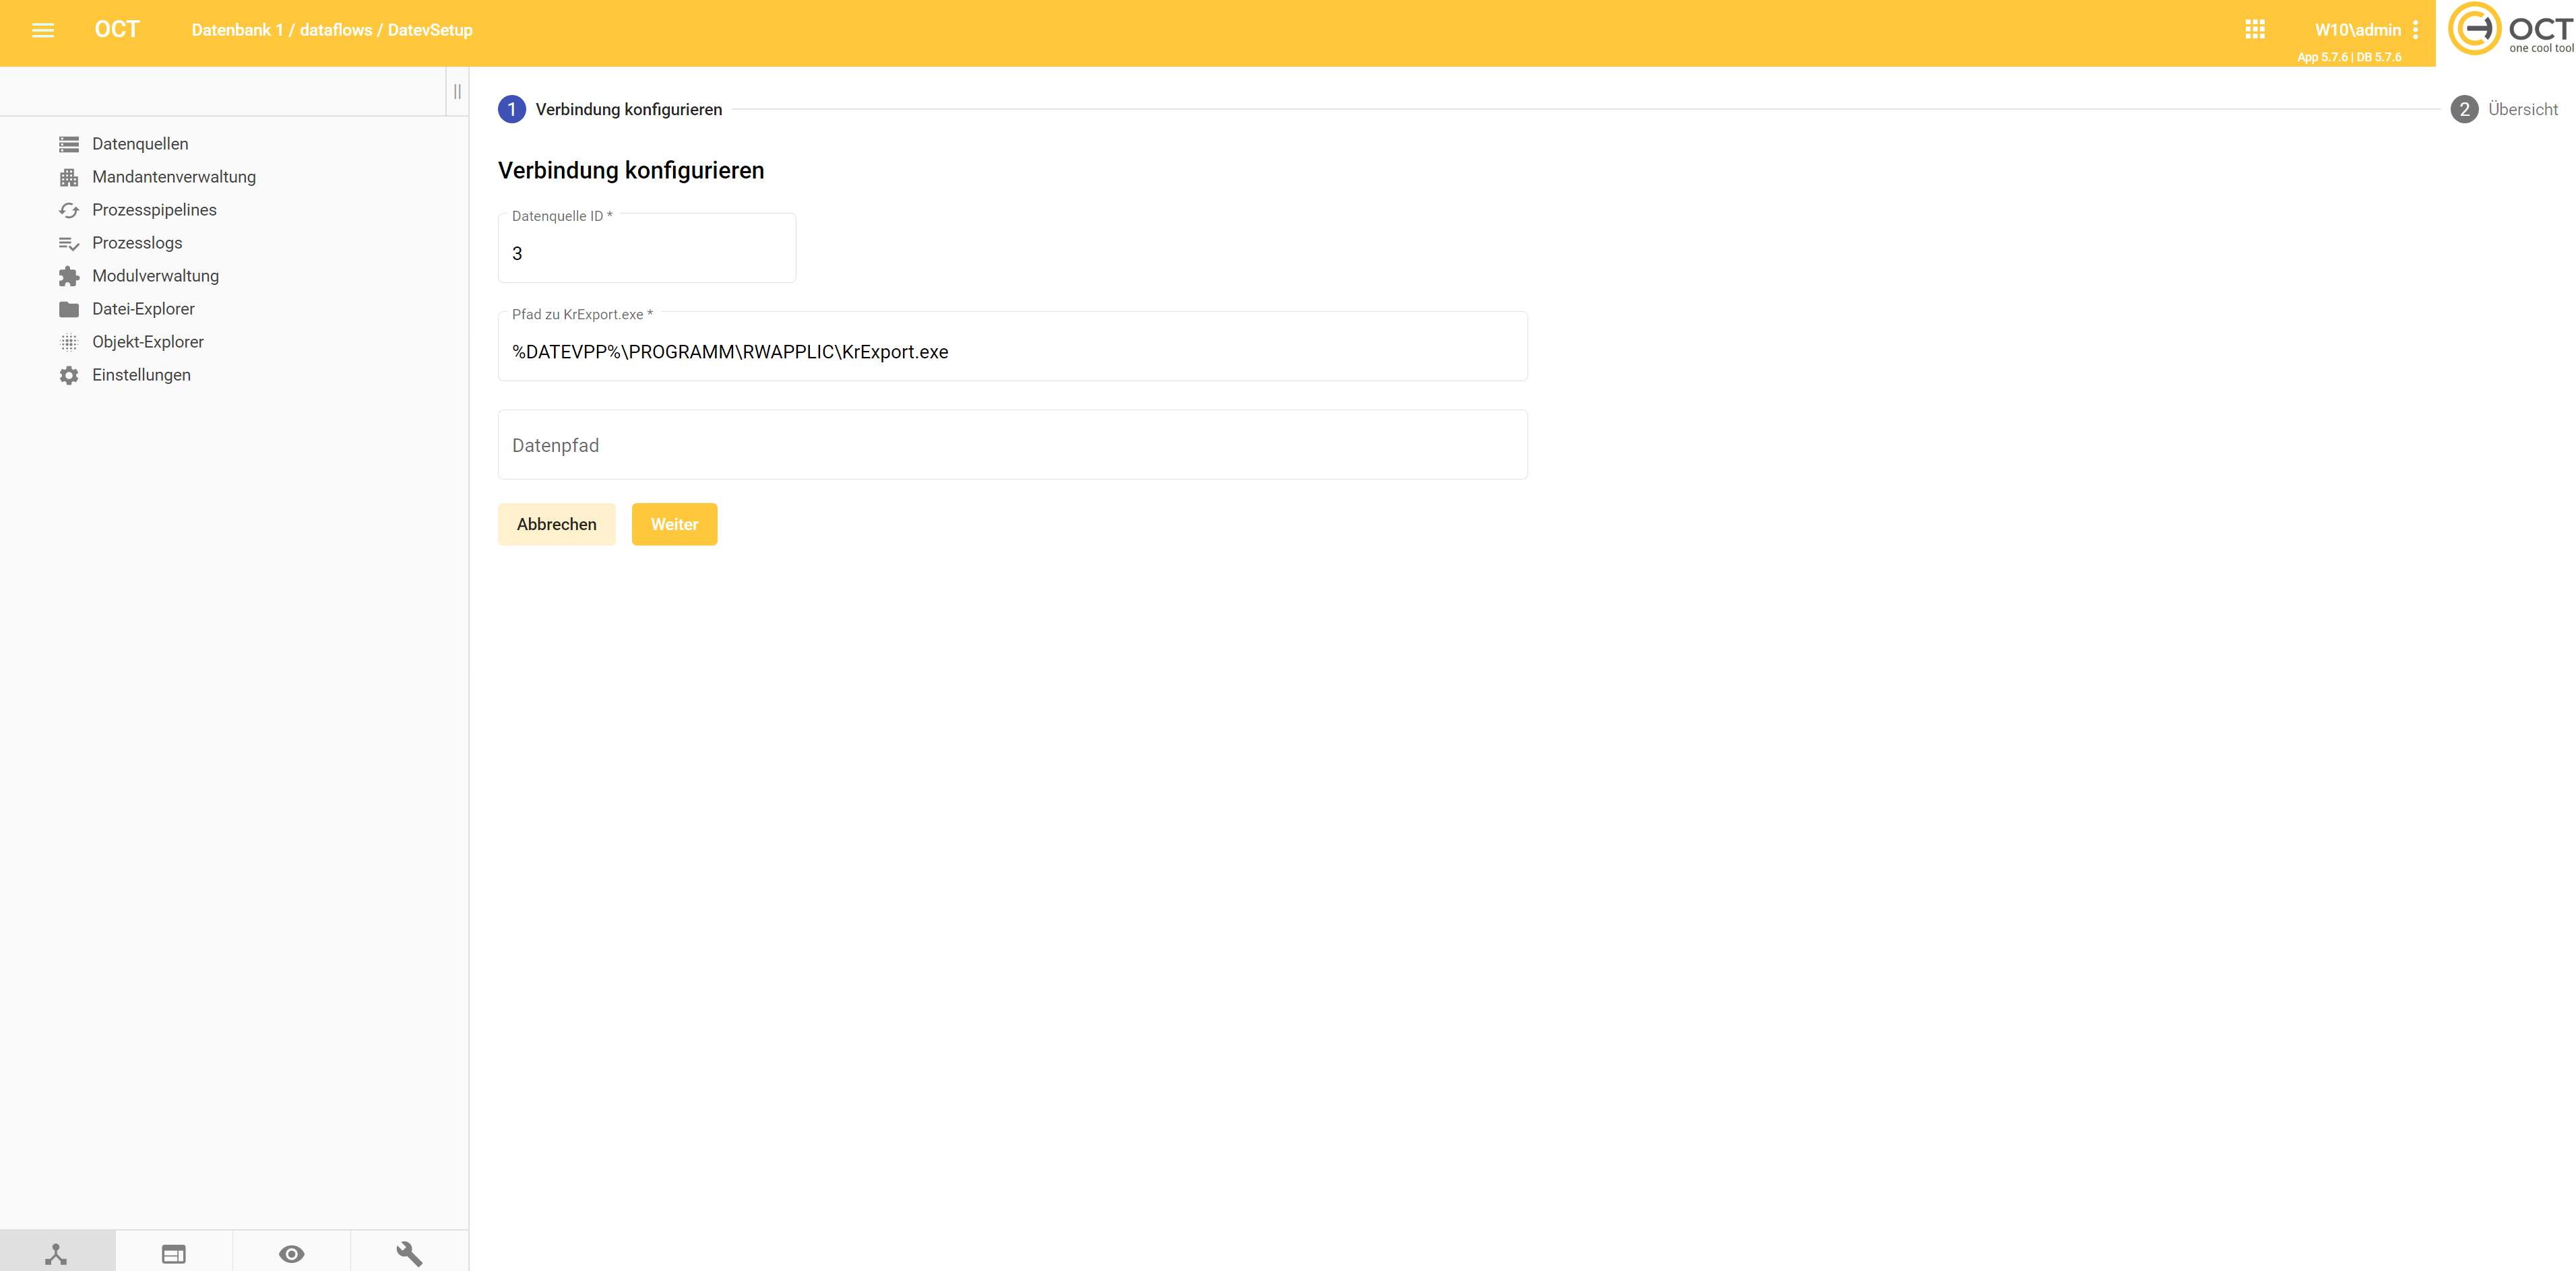Open Datenquellen in the sidebar
The width and height of the screenshot is (2576, 1271).
pyautogui.click(x=140, y=144)
